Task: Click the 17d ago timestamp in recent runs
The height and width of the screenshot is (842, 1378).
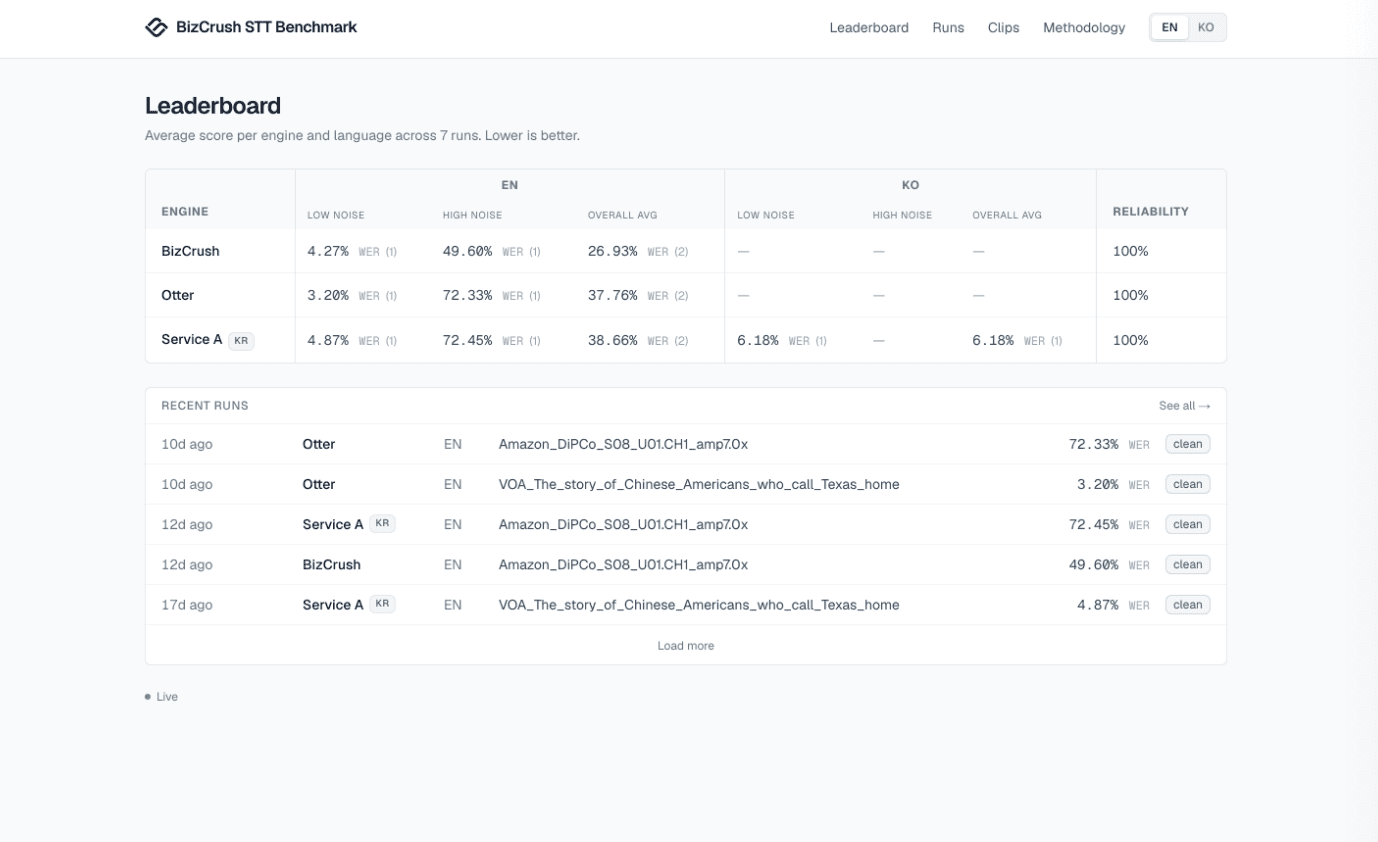Action: tap(187, 604)
